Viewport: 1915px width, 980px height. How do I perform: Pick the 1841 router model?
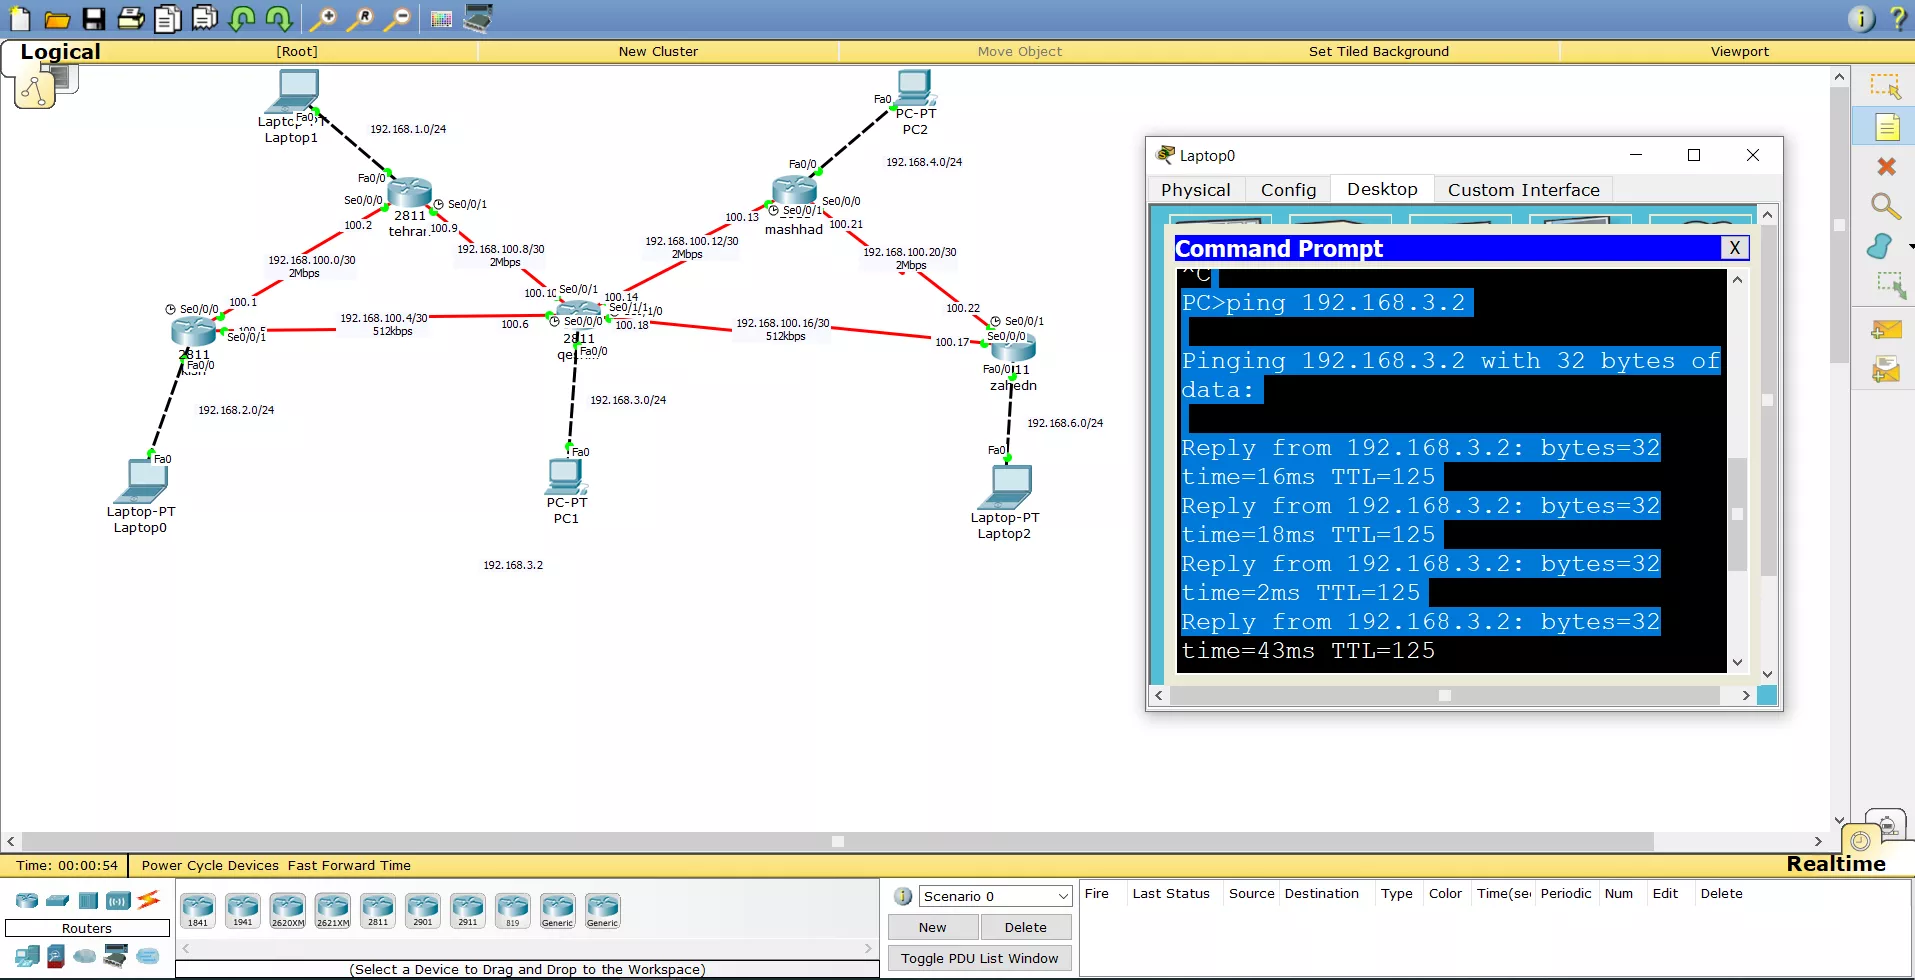[x=198, y=910]
